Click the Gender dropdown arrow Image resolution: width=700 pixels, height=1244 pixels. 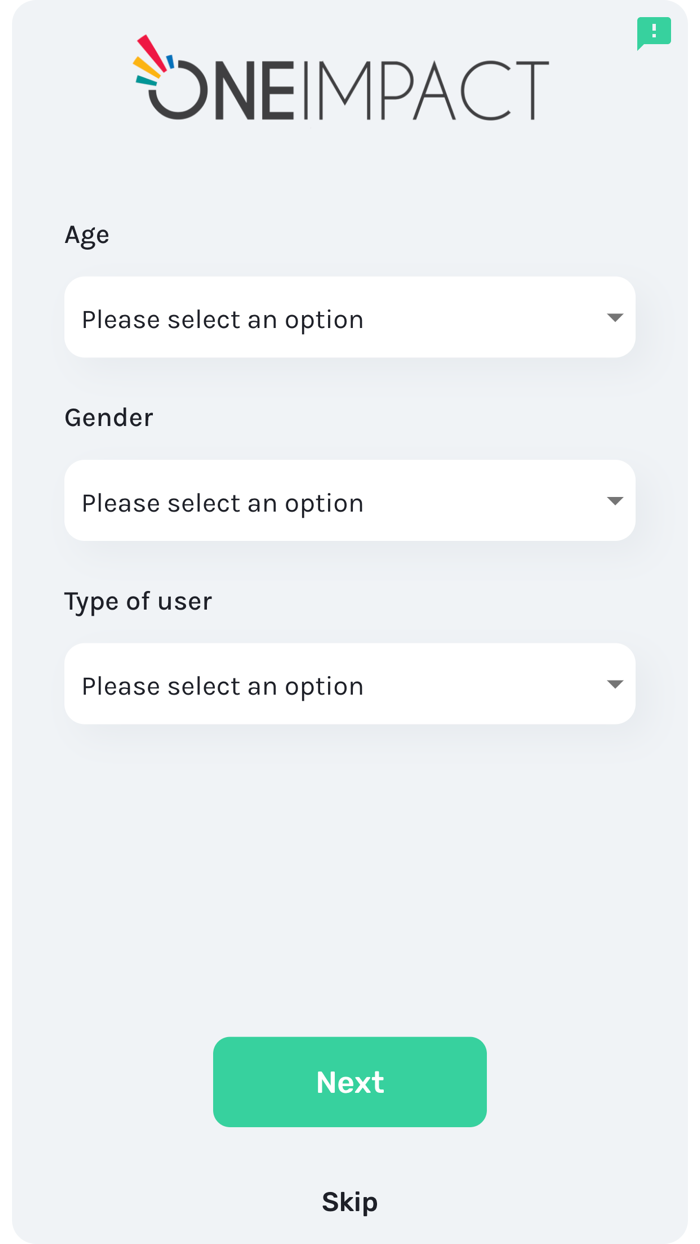tap(615, 501)
